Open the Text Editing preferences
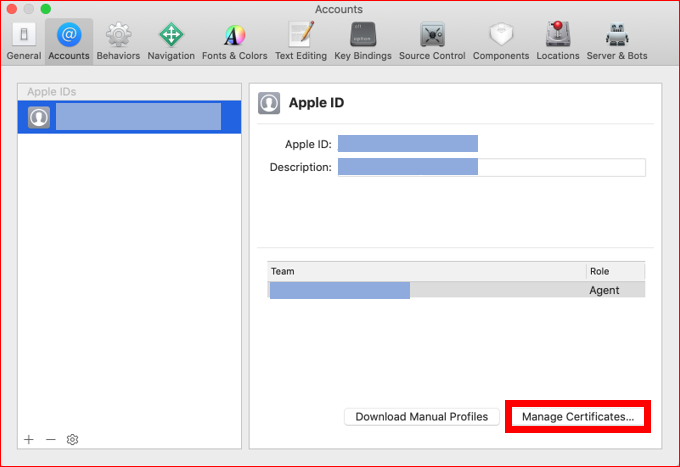This screenshot has height=467, width=680. pos(301,42)
